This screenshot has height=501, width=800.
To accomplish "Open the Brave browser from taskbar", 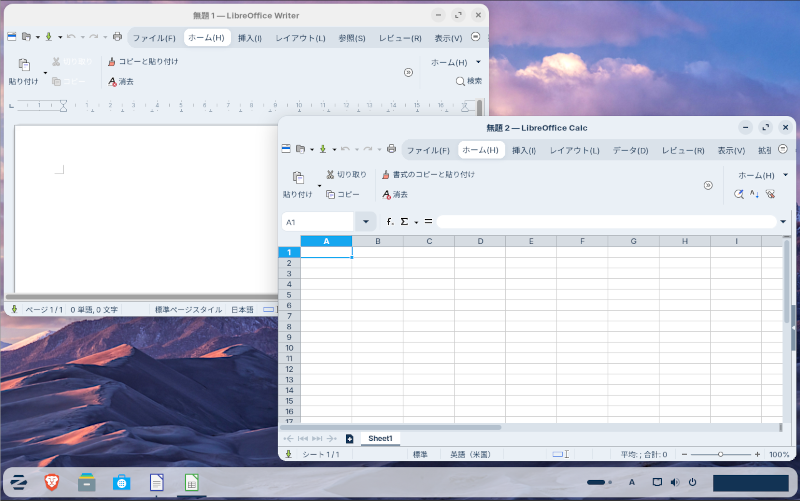I will click(x=52, y=482).
